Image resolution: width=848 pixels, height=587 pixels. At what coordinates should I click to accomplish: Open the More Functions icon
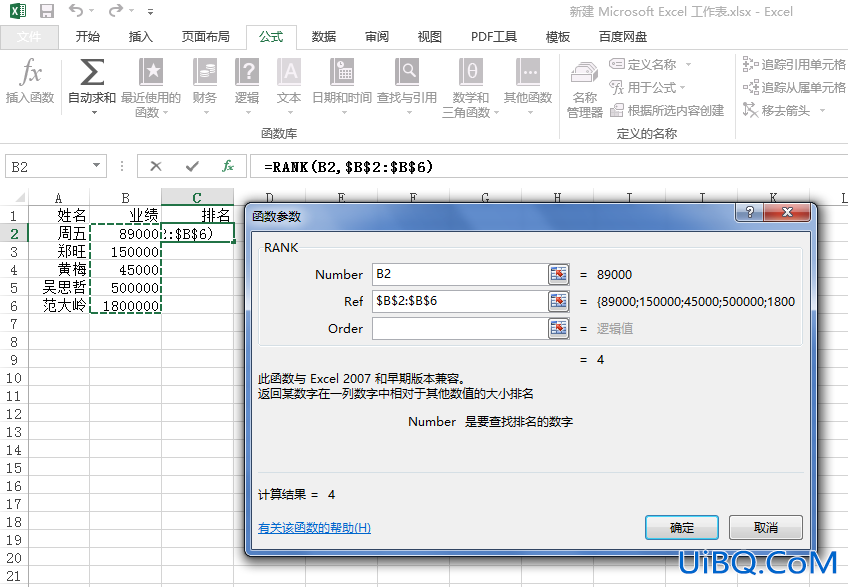coord(528,72)
